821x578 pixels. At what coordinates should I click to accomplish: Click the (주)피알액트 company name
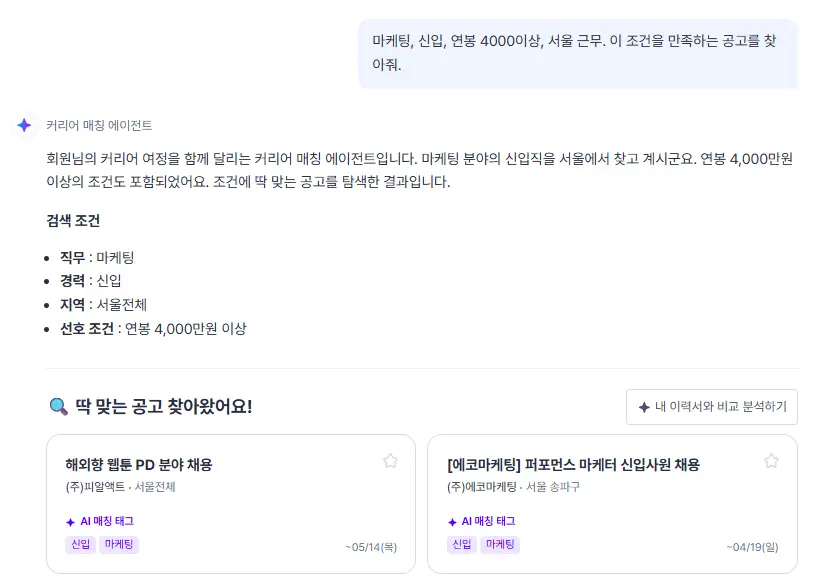95,487
